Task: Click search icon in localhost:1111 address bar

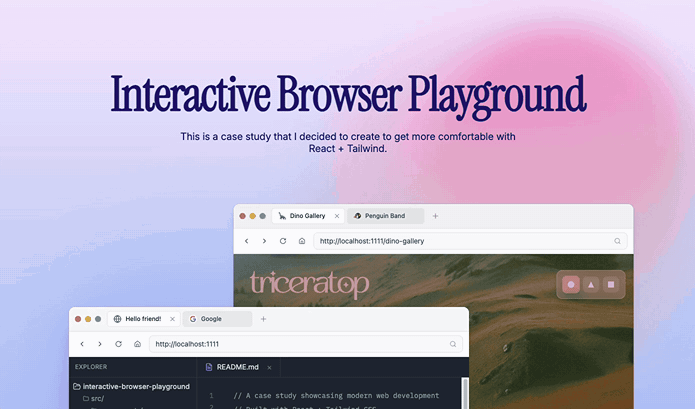Action: tap(453, 344)
